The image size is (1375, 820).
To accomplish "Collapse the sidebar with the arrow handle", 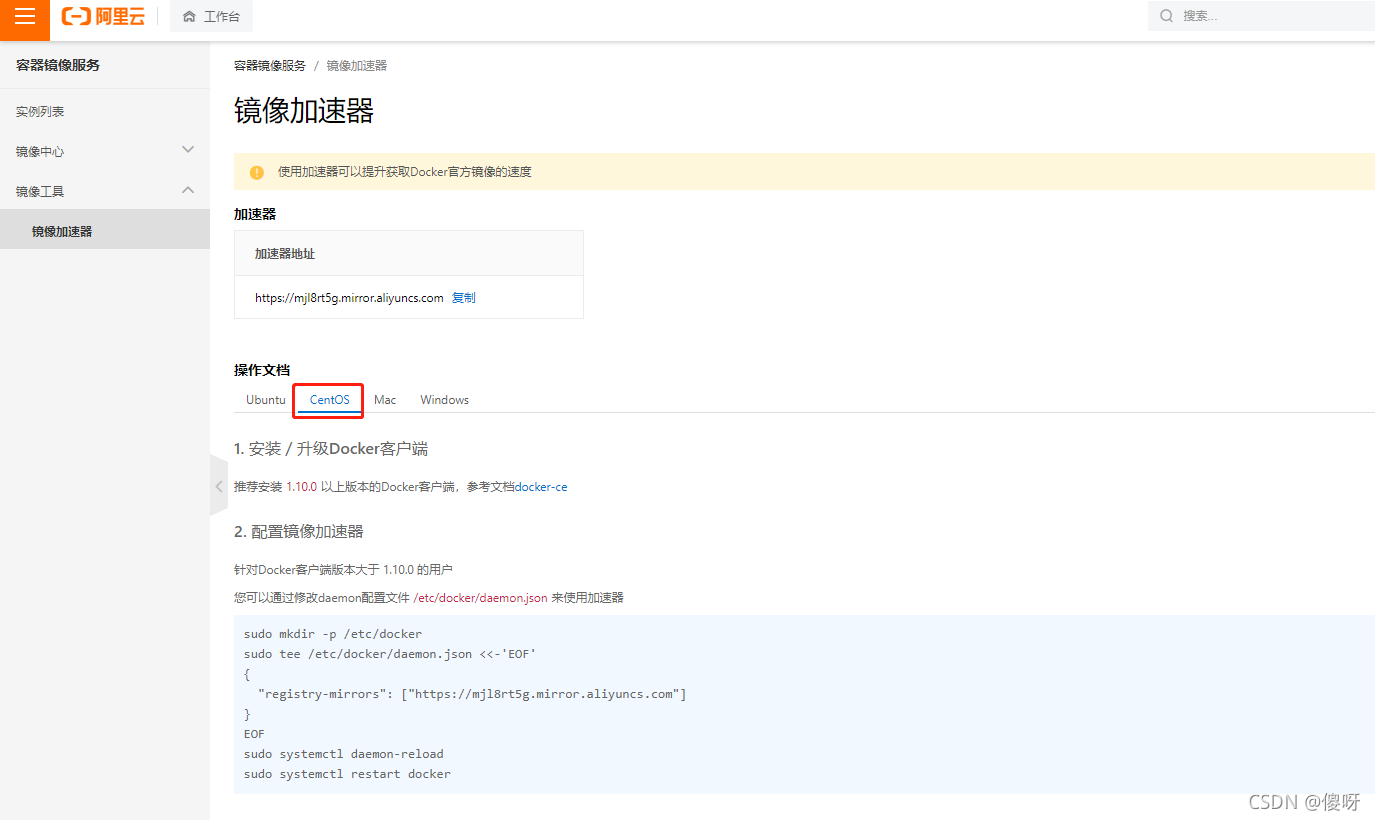I will [219, 486].
